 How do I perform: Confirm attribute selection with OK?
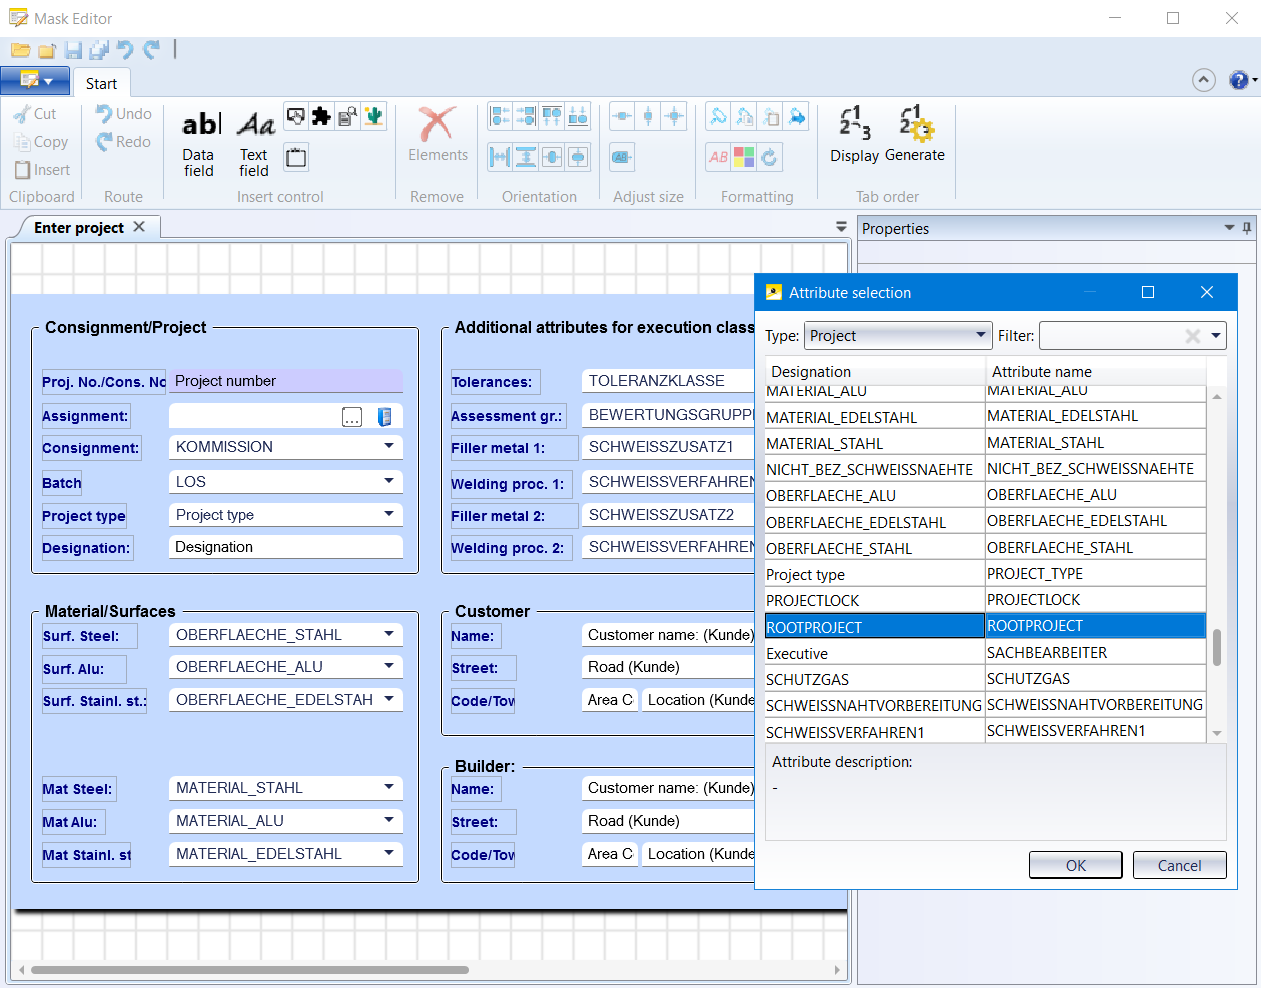1075,865
